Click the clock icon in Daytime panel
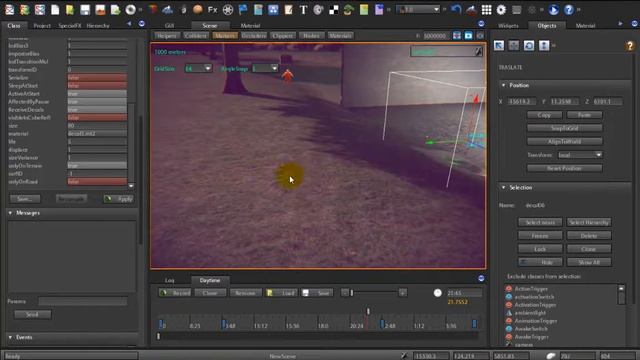The image size is (640, 360). point(438,293)
